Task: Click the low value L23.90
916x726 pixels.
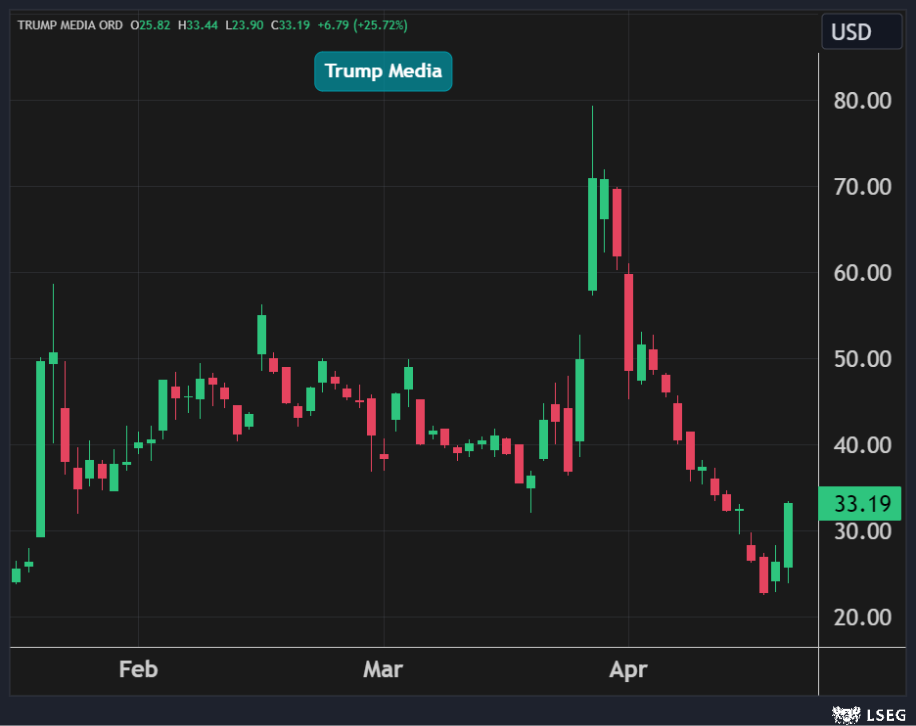Action: pyautogui.click(x=244, y=24)
